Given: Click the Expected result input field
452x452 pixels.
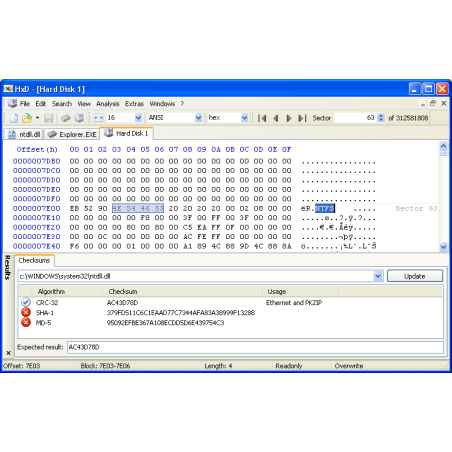Looking at the screenshot, I should tap(255, 347).
